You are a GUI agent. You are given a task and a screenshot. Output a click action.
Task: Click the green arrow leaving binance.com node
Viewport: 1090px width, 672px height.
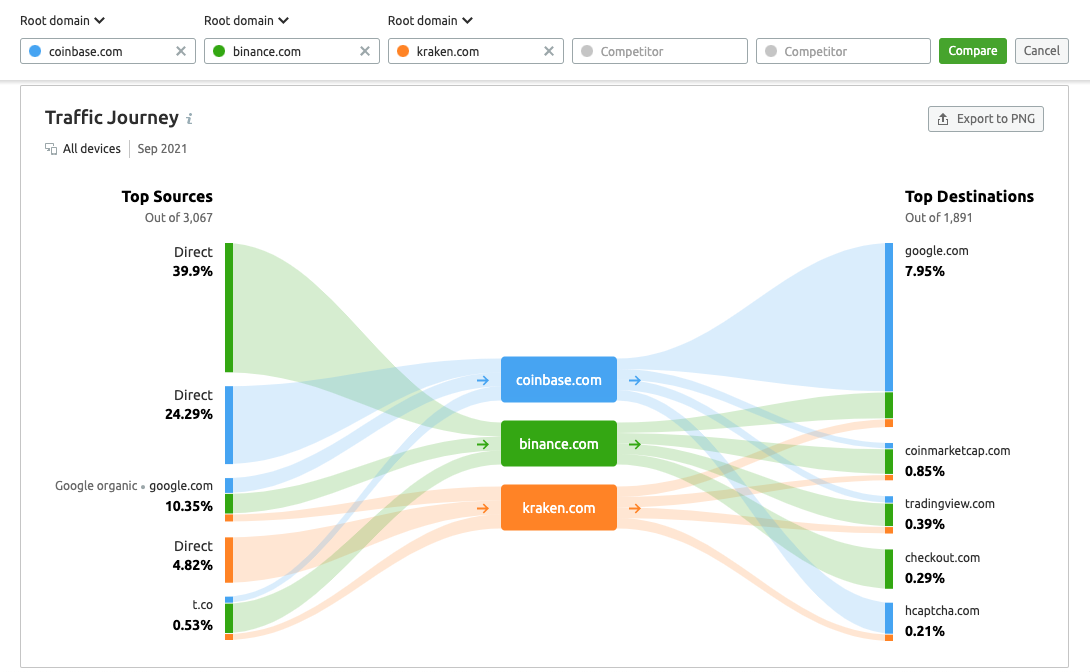pos(635,444)
